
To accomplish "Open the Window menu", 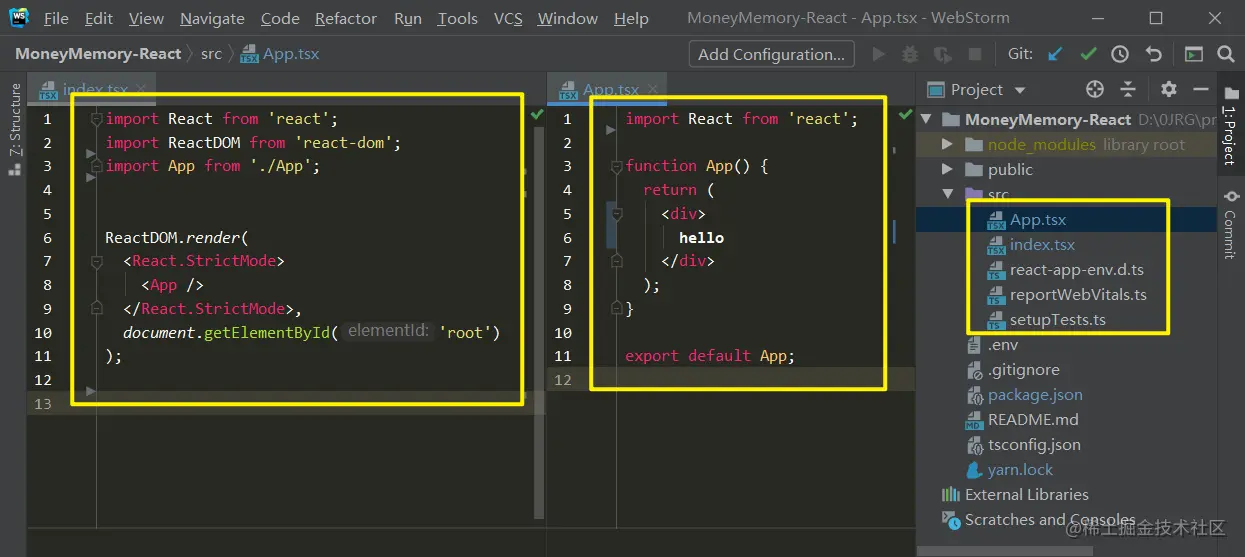I will click(x=569, y=18).
